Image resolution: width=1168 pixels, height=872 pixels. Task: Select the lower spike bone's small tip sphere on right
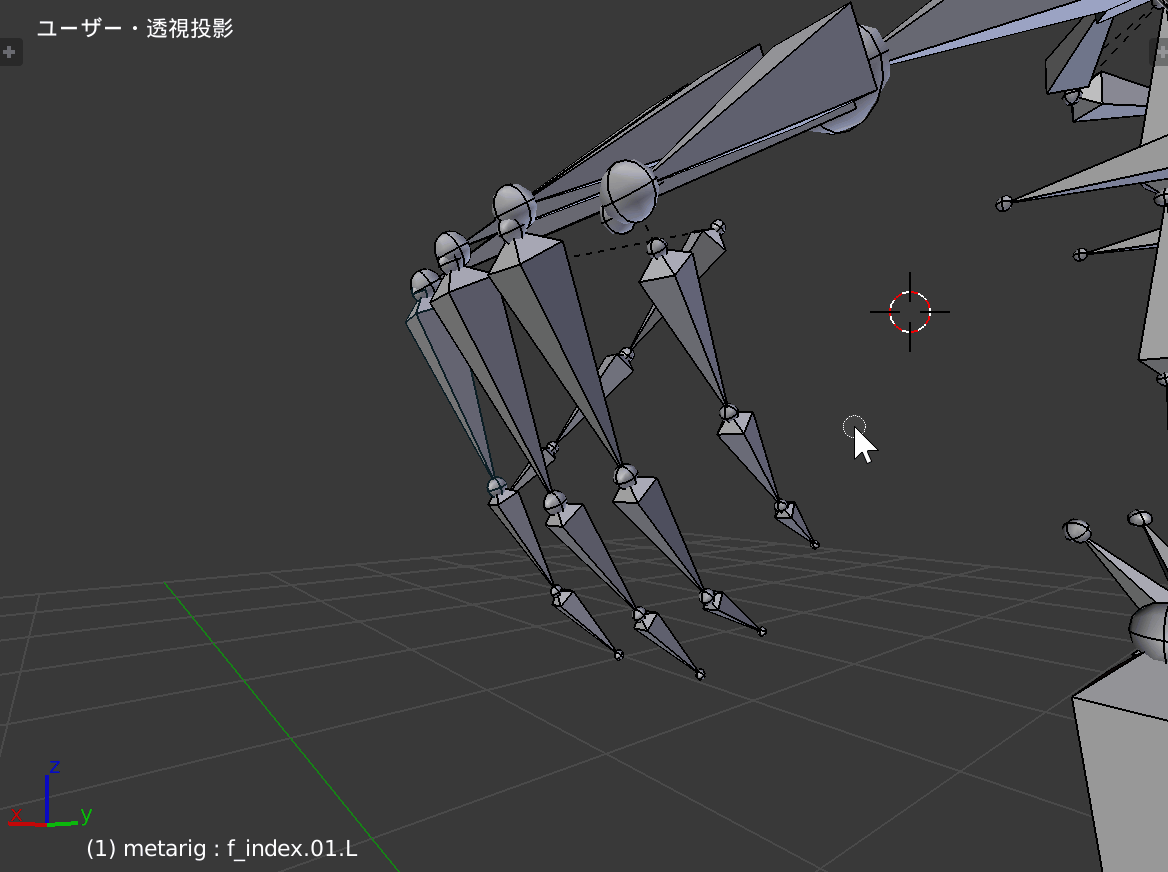(x=1080, y=255)
